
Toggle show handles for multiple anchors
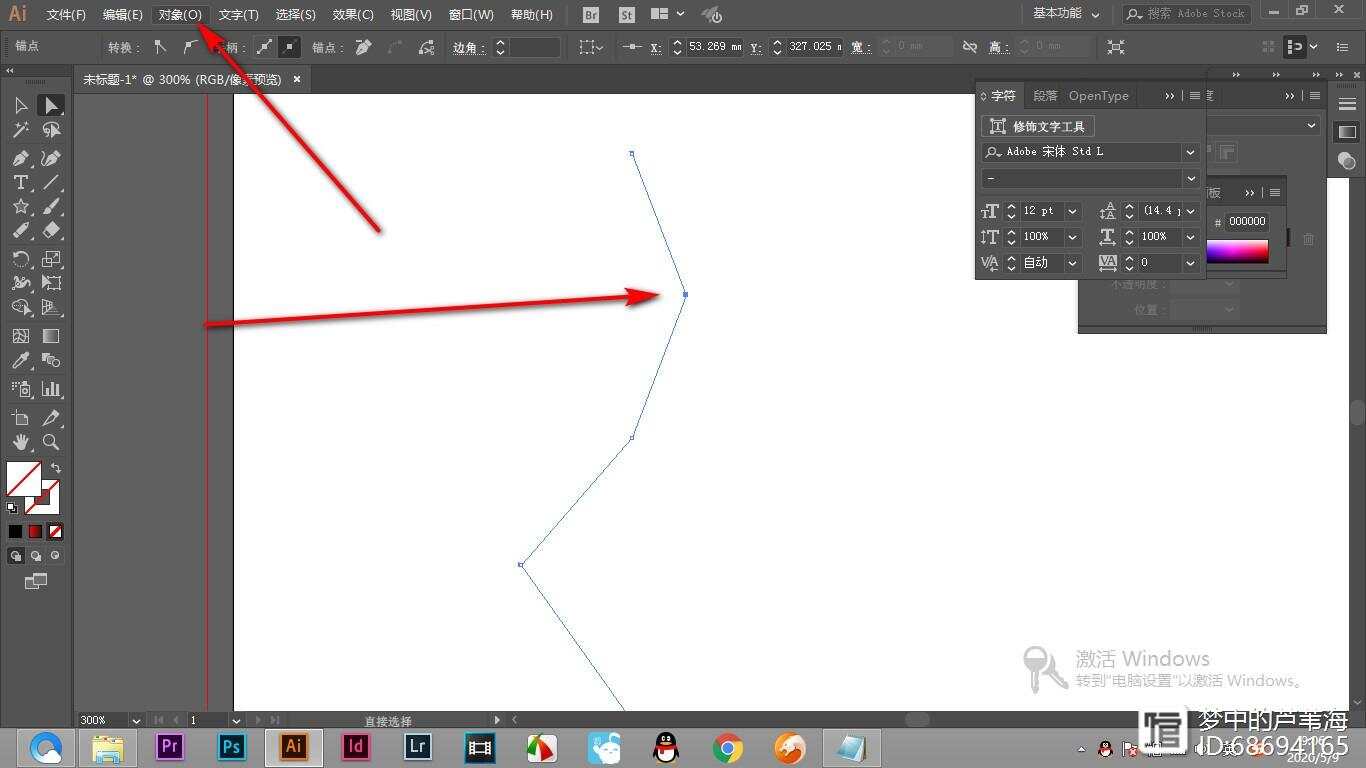(264, 46)
